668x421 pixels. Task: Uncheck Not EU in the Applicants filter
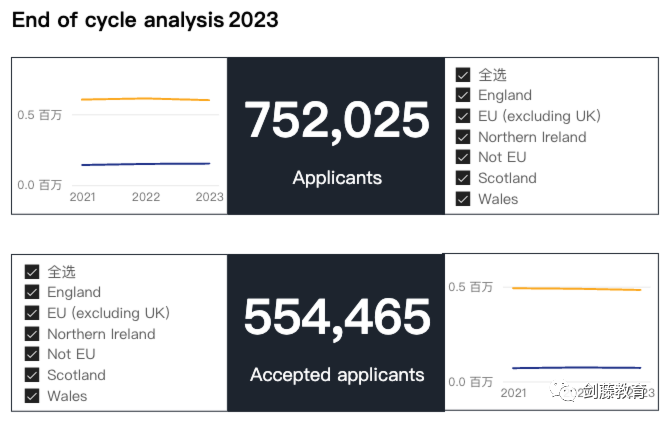[x=463, y=157]
